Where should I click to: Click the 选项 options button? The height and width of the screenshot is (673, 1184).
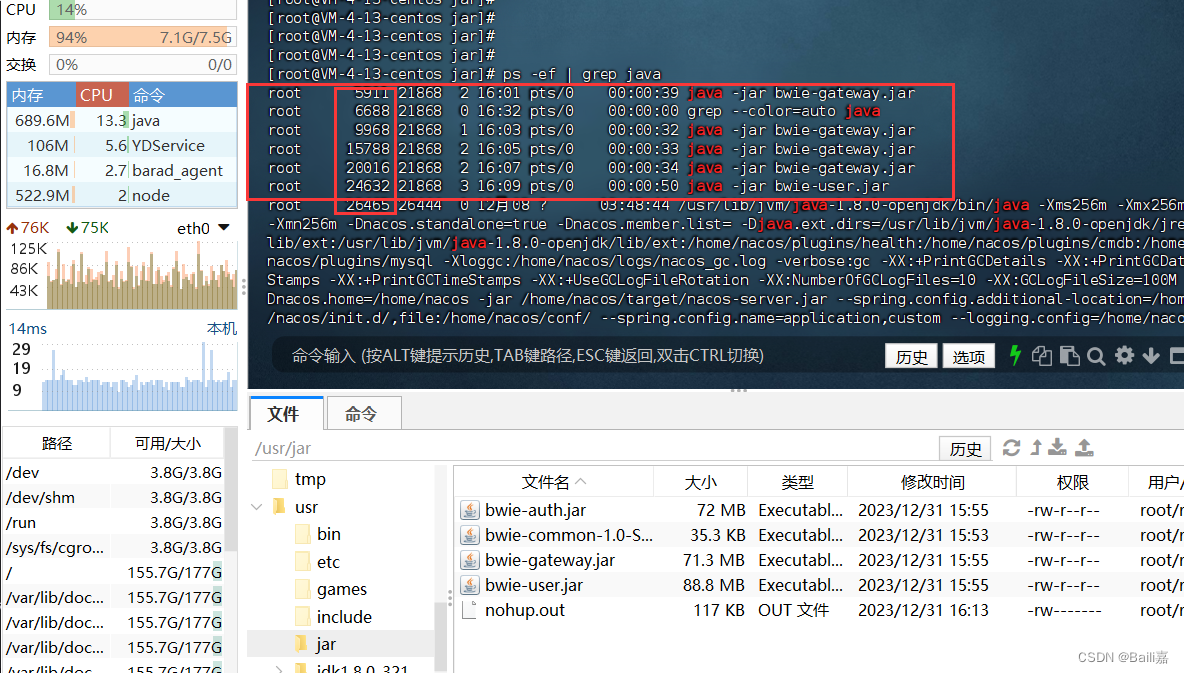pyautogui.click(x=968, y=355)
